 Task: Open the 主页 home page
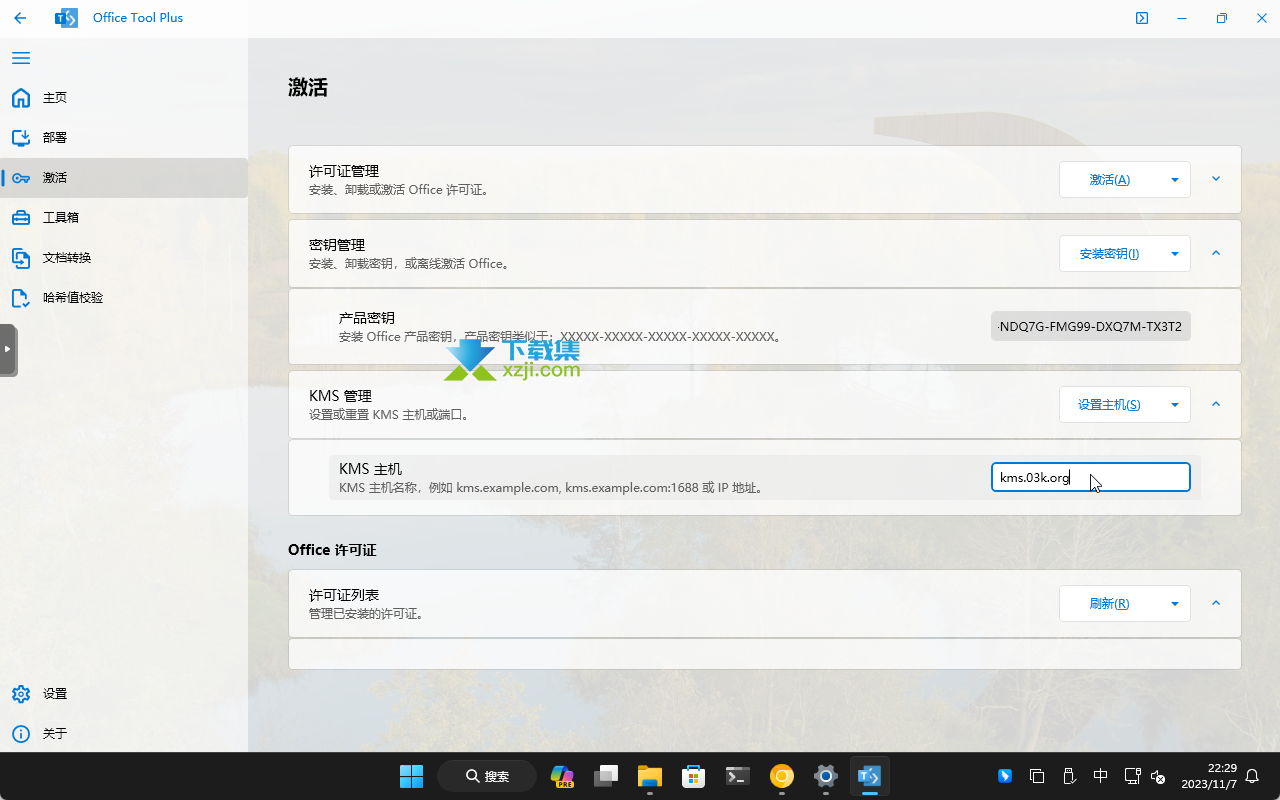[124, 98]
